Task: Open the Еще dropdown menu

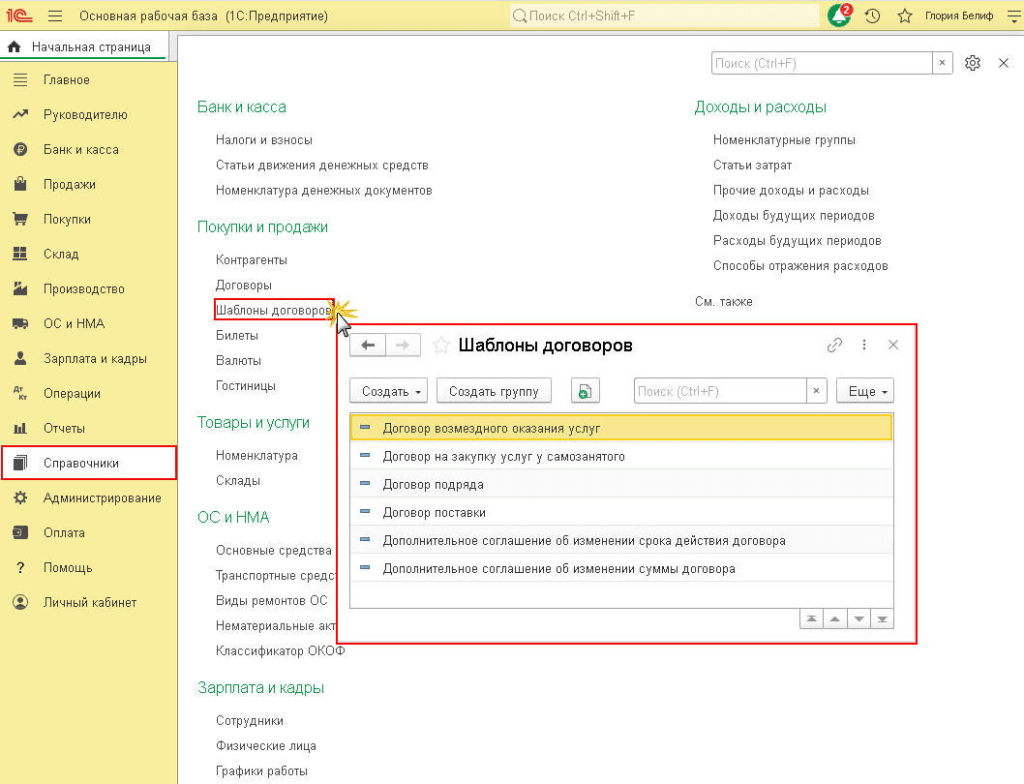Action: (x=864, y=391)
